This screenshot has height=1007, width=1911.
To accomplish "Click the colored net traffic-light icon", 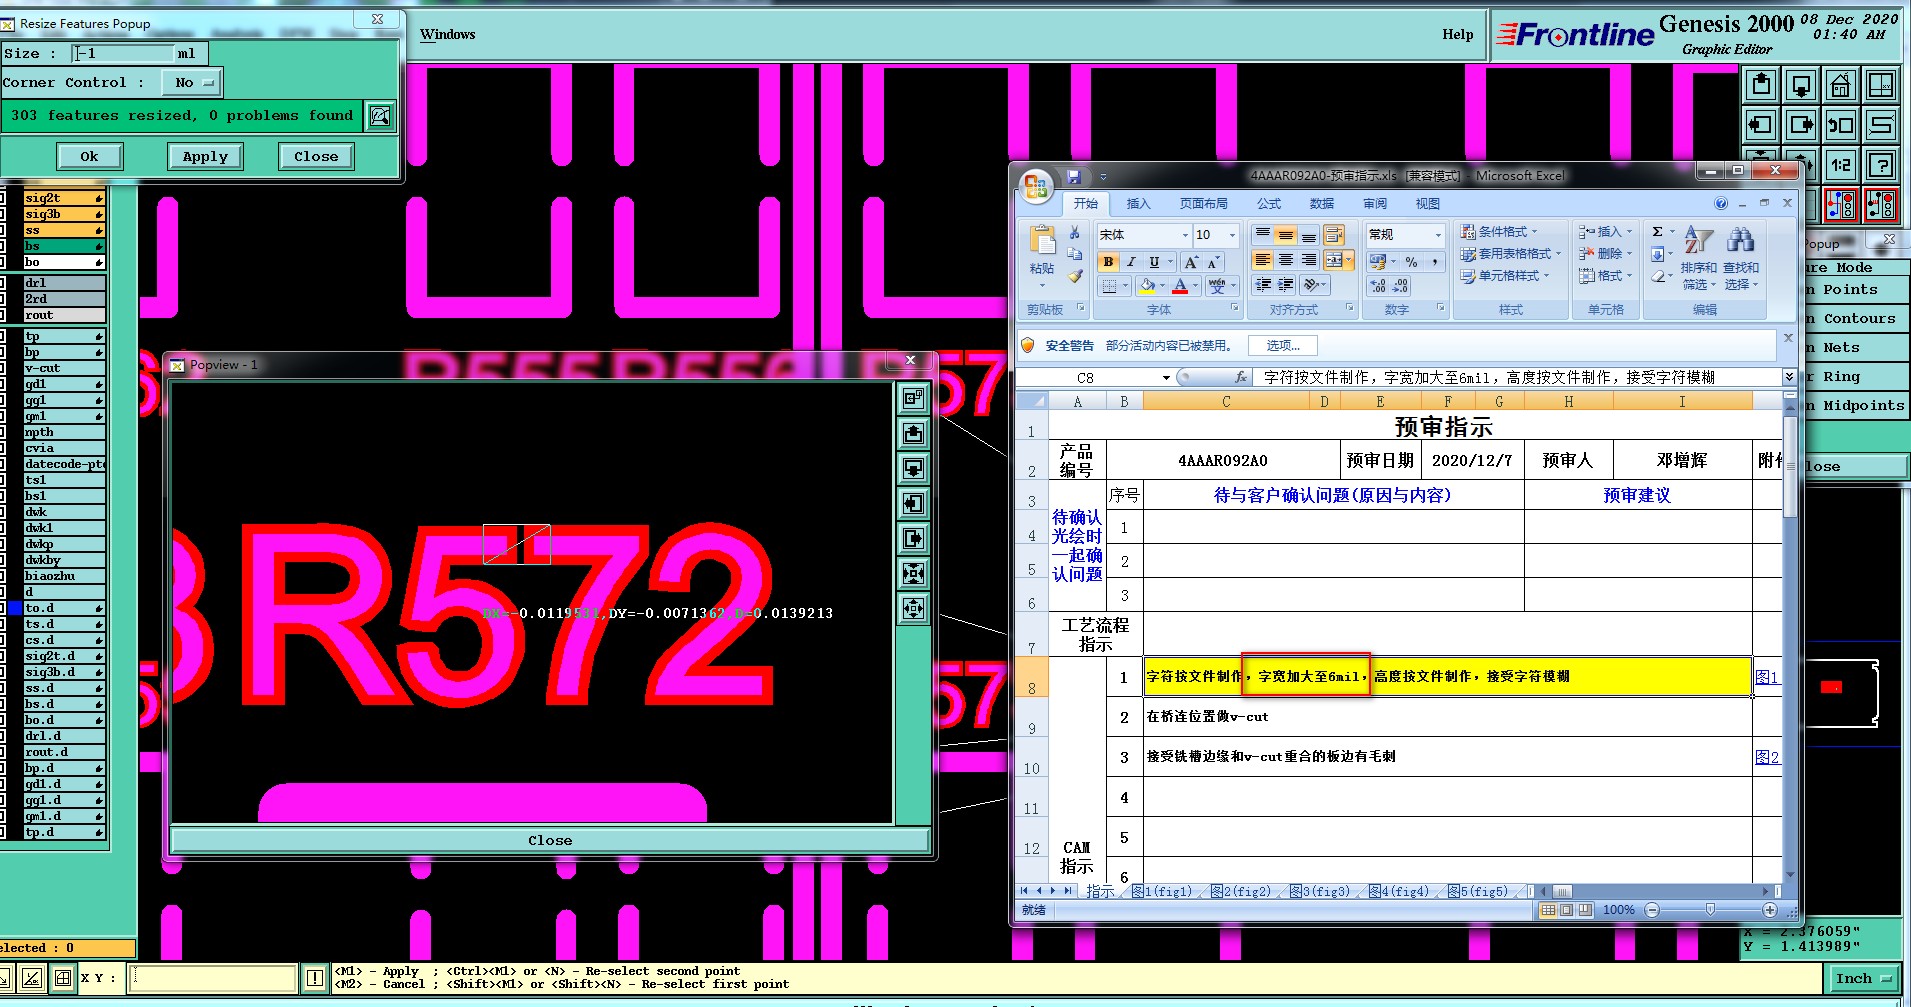I will (x=1841, y=204).
